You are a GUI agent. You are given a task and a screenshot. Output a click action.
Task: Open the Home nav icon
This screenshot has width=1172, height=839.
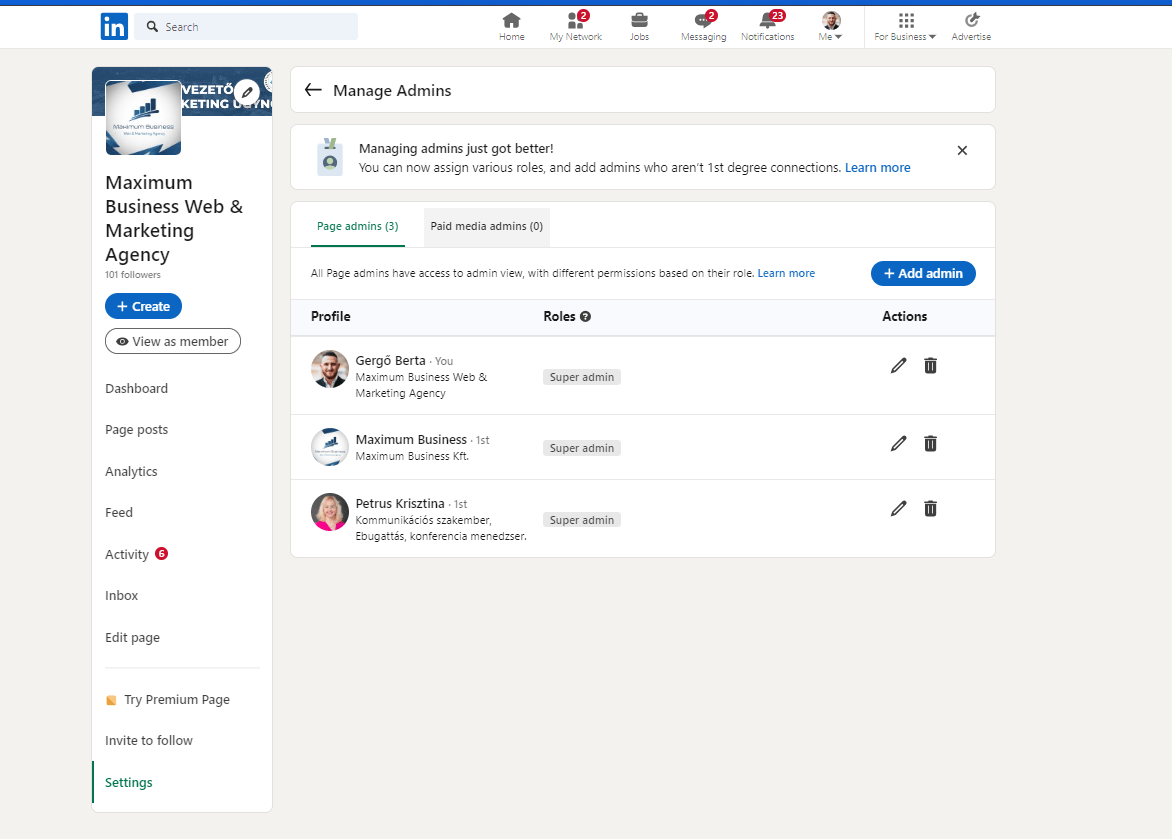[x=511, y=27]
